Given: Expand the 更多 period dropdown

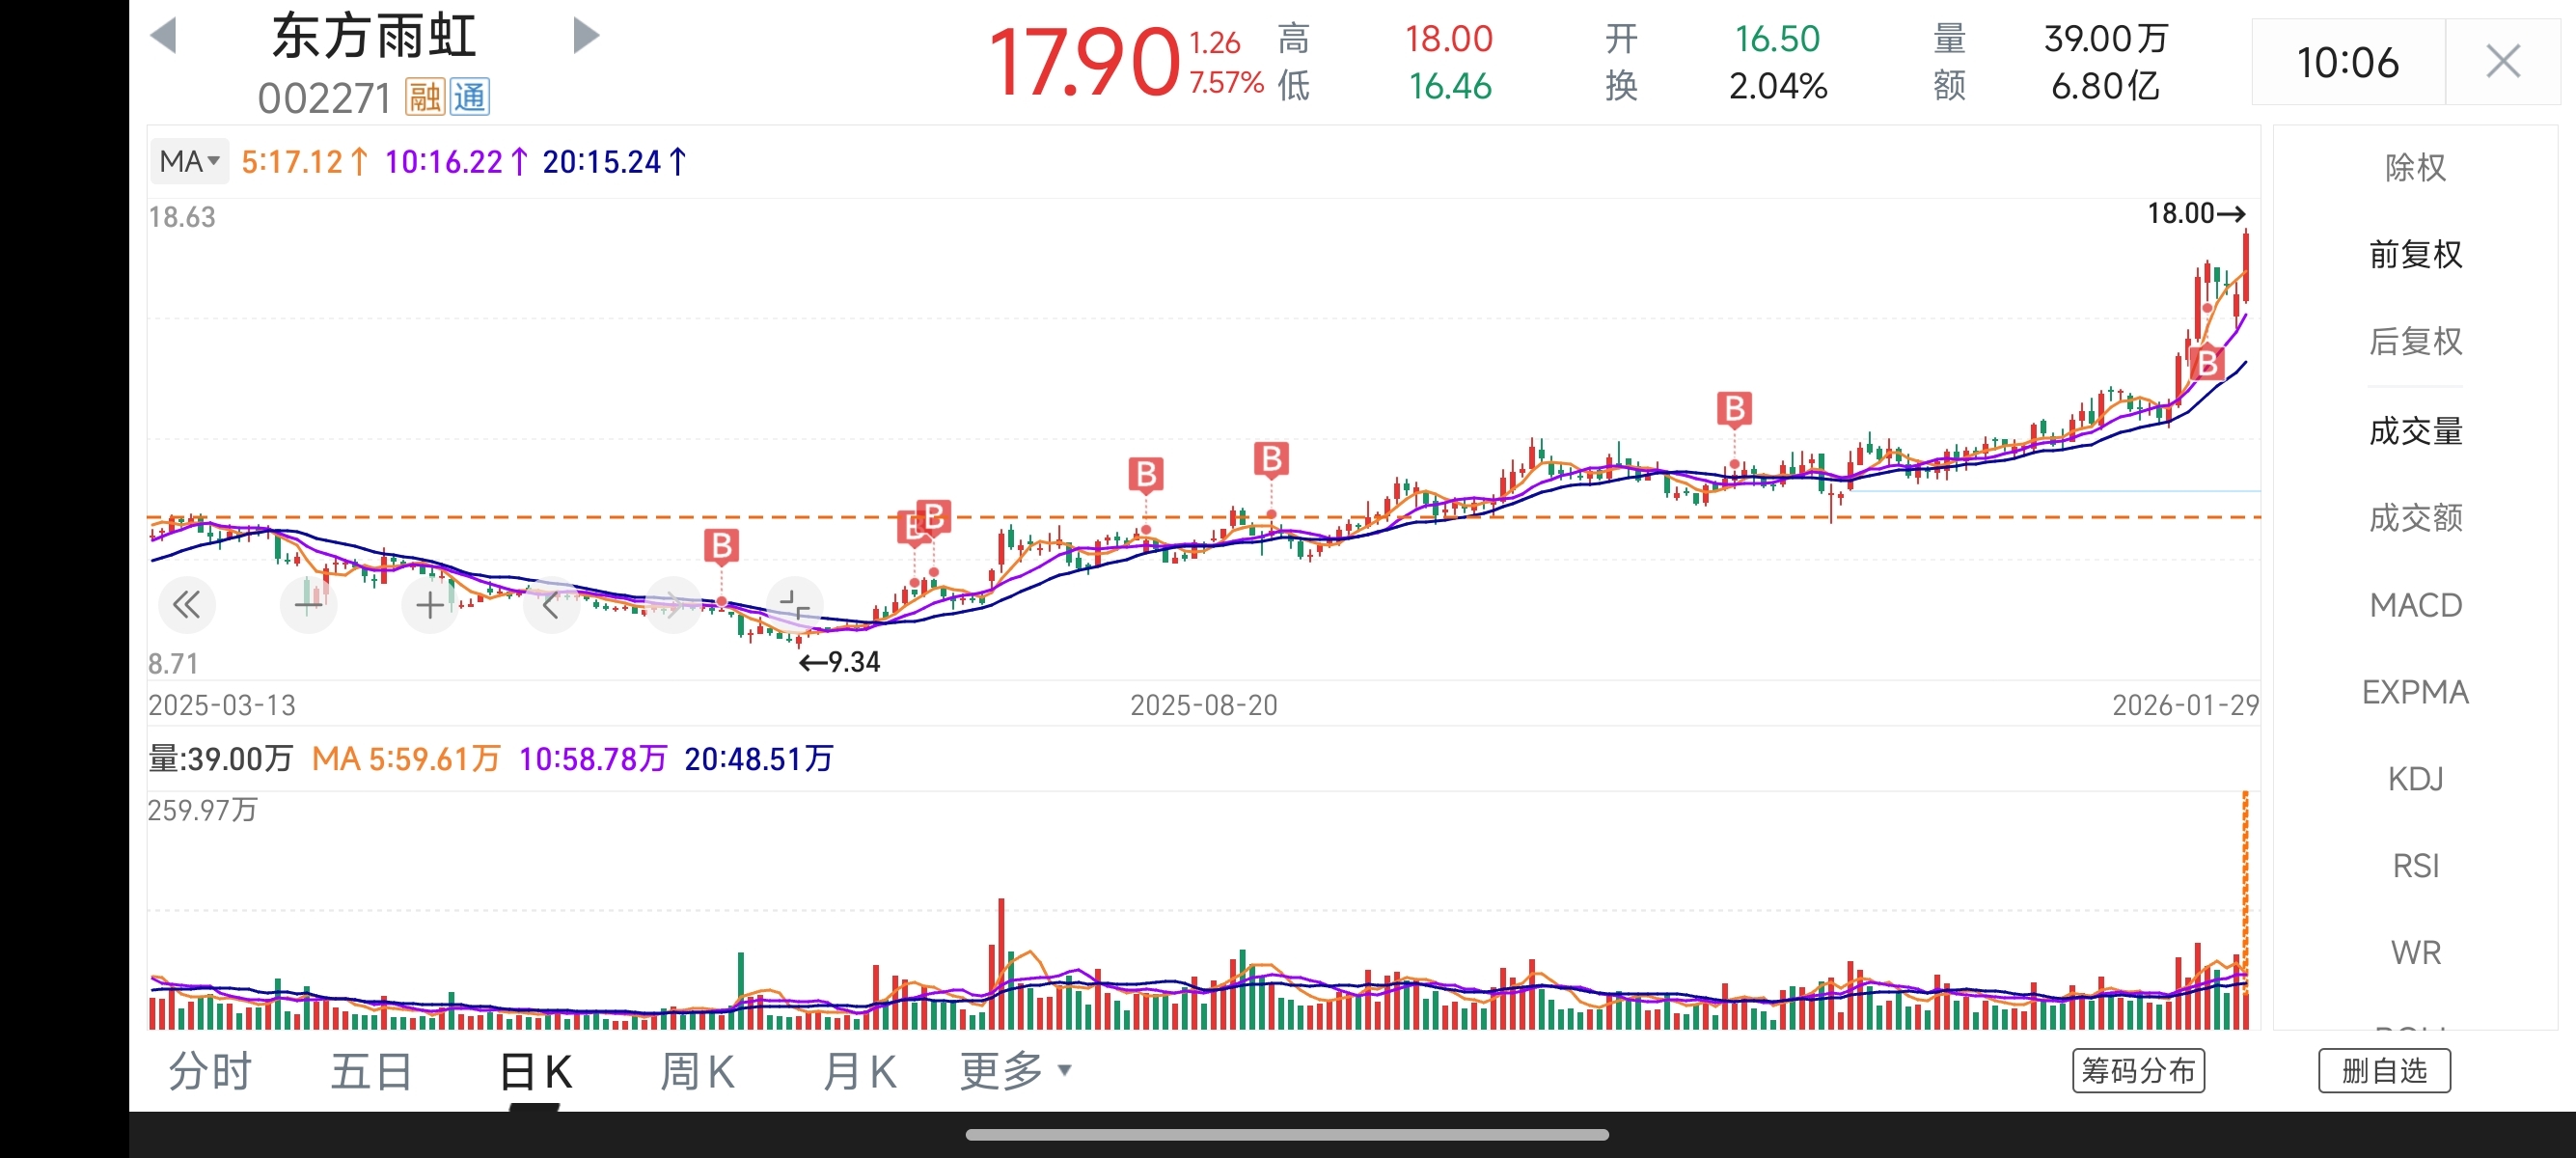Looking at the screenshot, I should coord(1015,1071).
